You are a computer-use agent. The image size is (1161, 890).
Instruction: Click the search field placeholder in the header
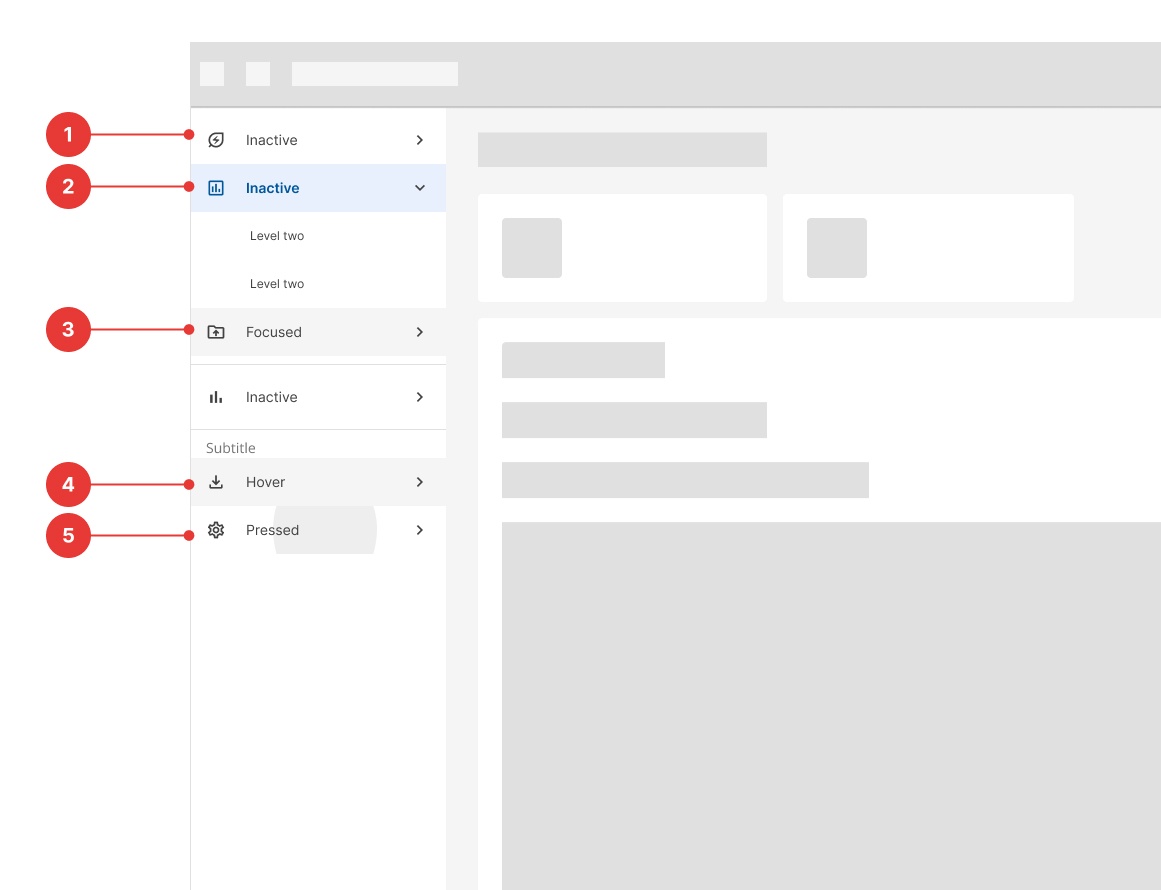[x=374, y=73]
